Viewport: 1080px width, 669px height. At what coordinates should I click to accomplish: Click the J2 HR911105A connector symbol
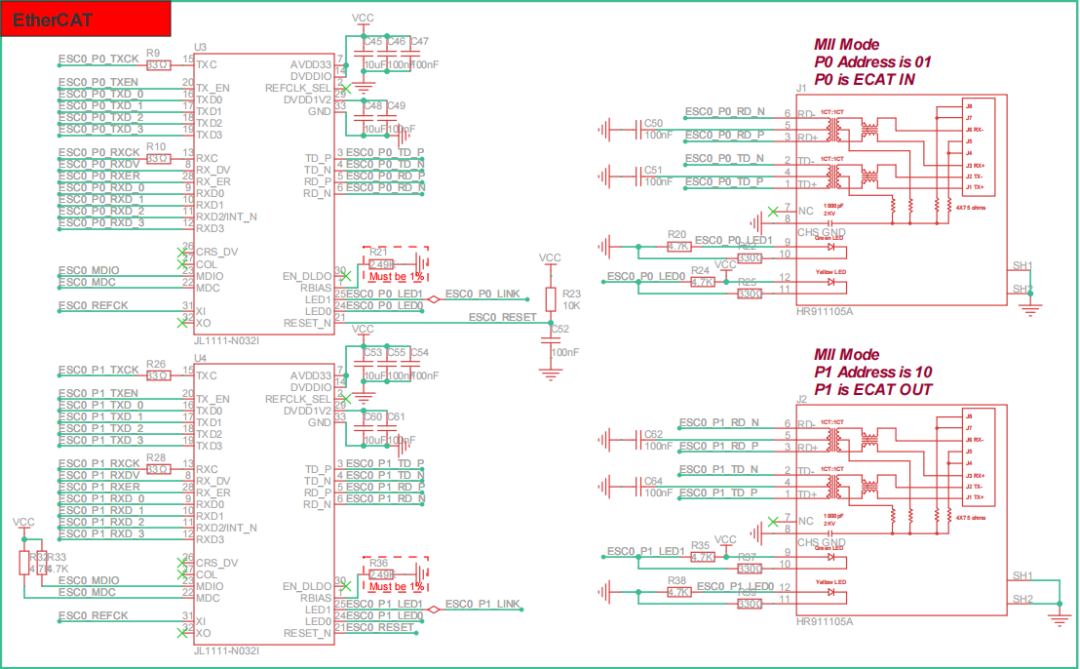point(900,510)
